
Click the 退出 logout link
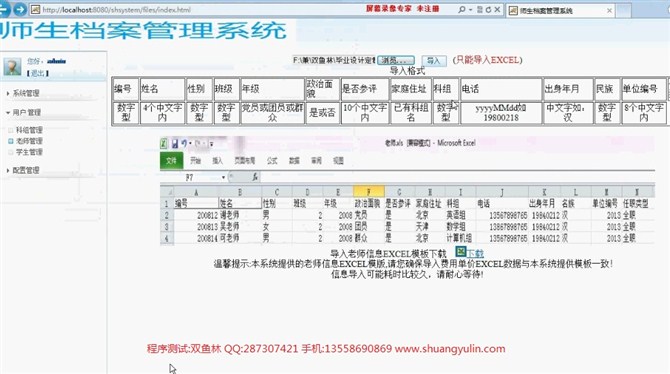38,74
